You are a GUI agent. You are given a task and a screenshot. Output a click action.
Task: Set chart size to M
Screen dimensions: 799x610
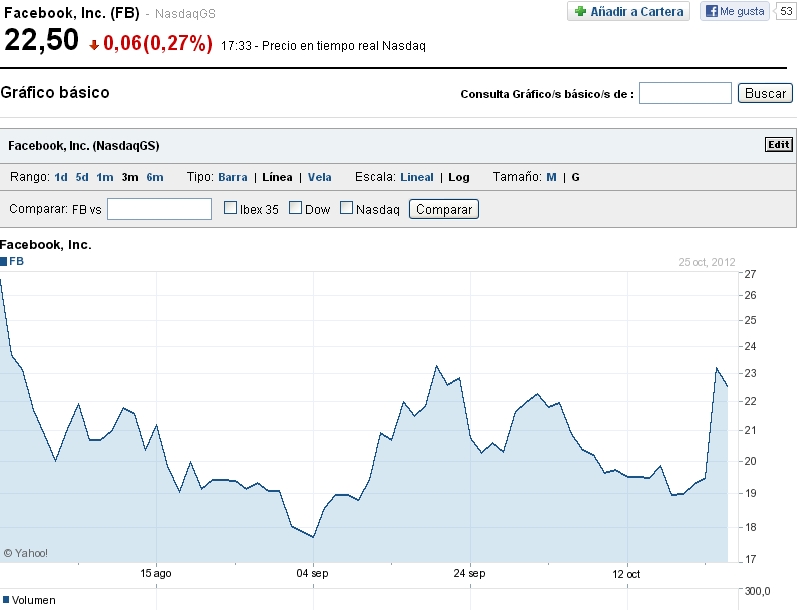[551, 177]
